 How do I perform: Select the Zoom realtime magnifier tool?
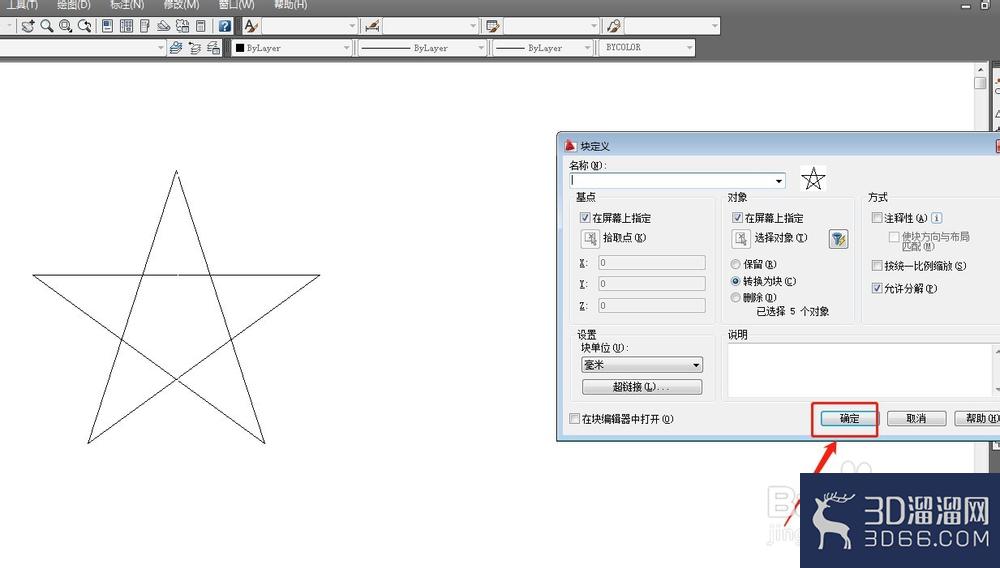coord(47,26)
